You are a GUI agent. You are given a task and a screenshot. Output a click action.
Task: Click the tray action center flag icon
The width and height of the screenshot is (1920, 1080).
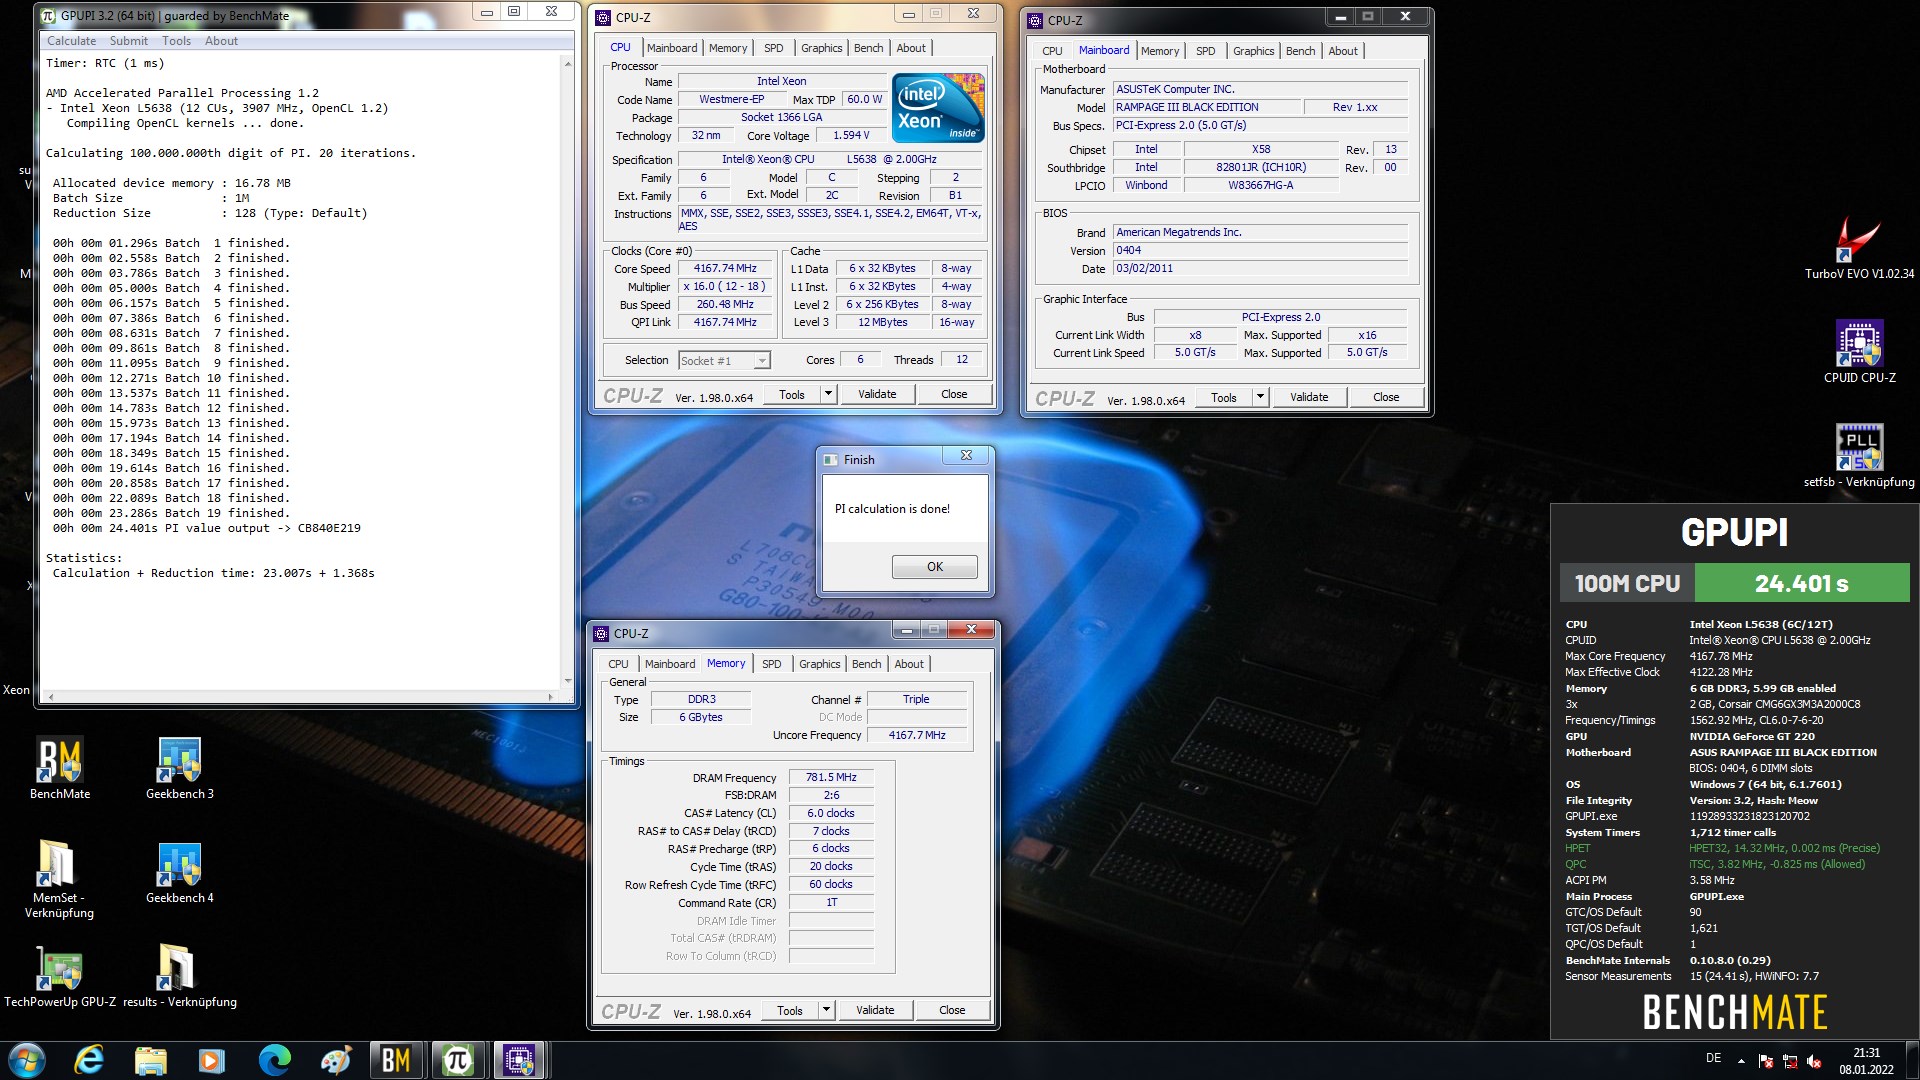click(x=1766, y=1061)
